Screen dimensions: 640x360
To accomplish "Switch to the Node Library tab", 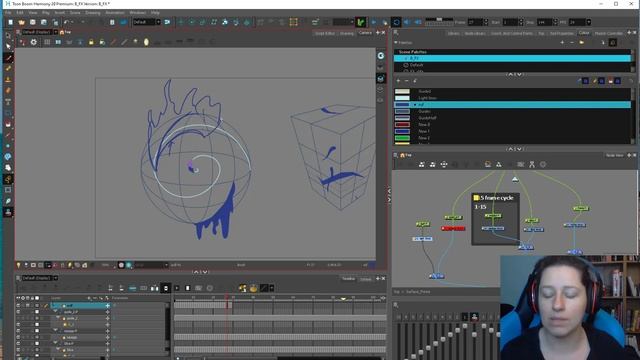I will click(x=475, y=33).
